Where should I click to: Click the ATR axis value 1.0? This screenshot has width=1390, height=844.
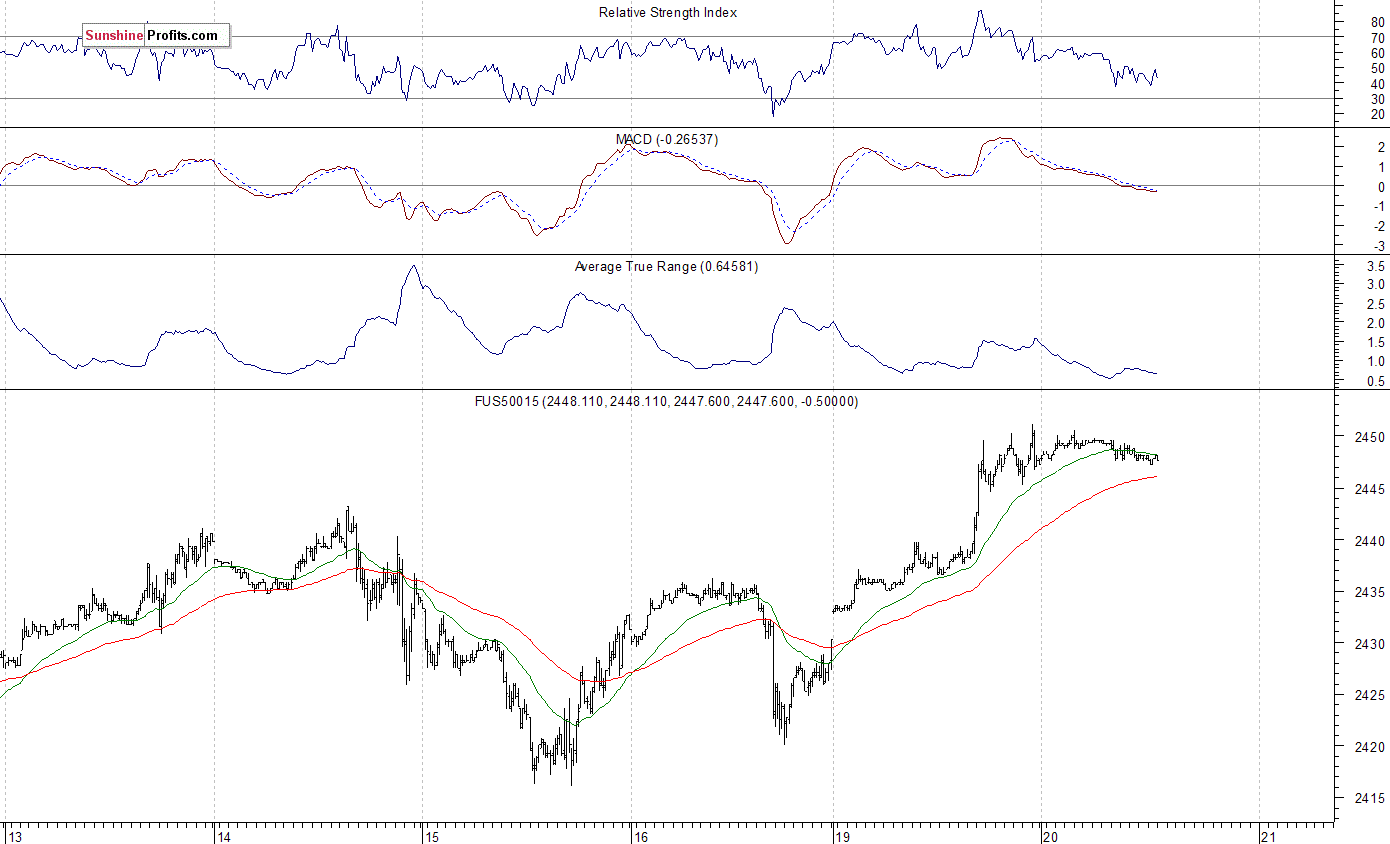(x=1375, y=362)
